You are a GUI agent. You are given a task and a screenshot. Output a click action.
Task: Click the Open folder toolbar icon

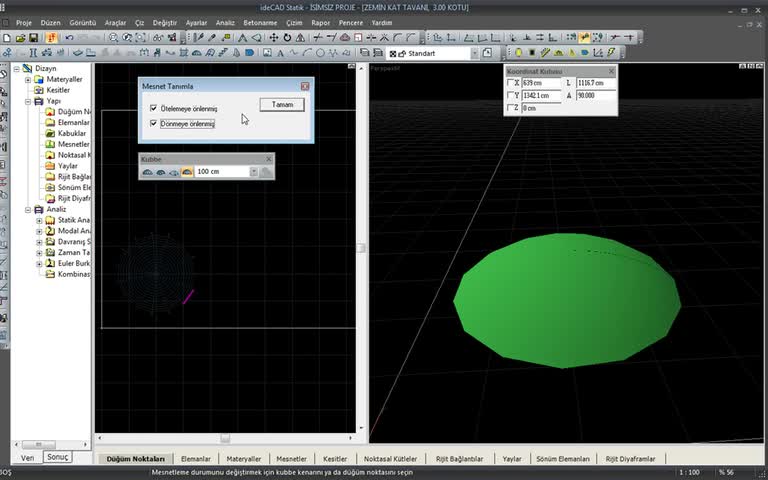tap(21, 38)
